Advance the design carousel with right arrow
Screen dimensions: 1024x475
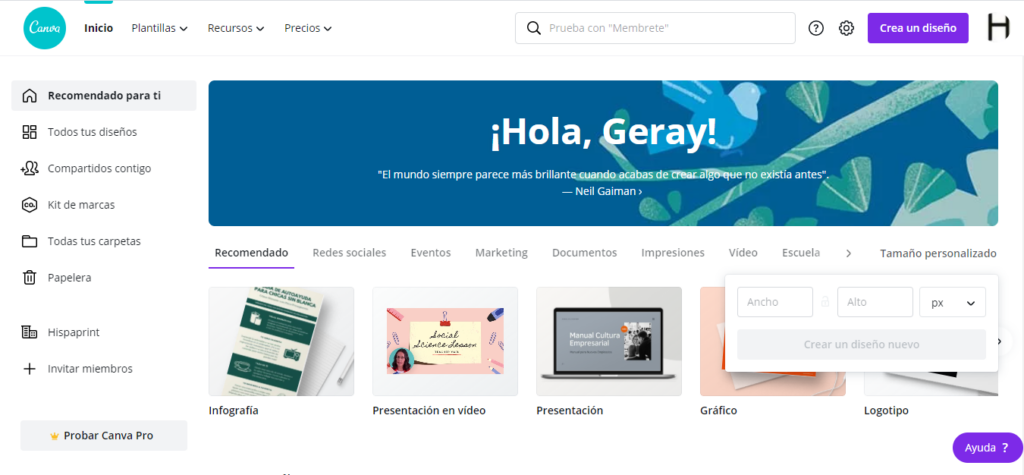click(999, 341)
